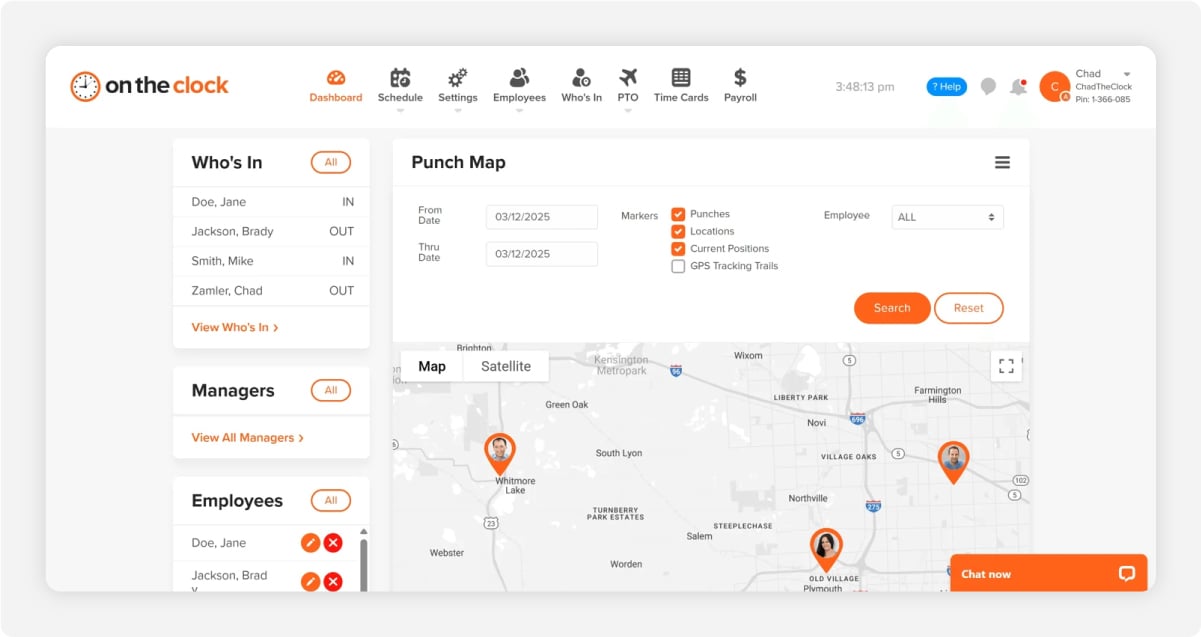The image size is (1201, 637).
Task: Click the blue Help button
Action: click(x=946, y=87)
